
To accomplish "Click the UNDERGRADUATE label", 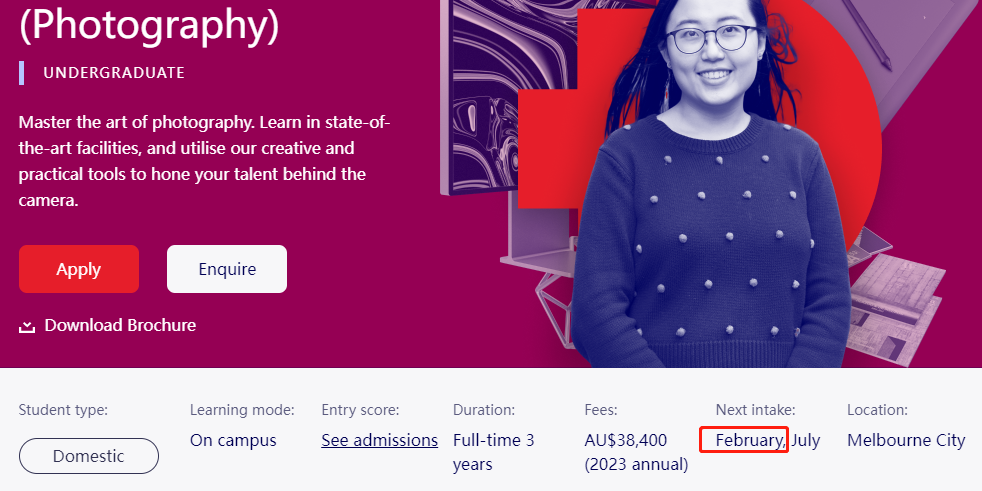I will (x=114, y=73).
